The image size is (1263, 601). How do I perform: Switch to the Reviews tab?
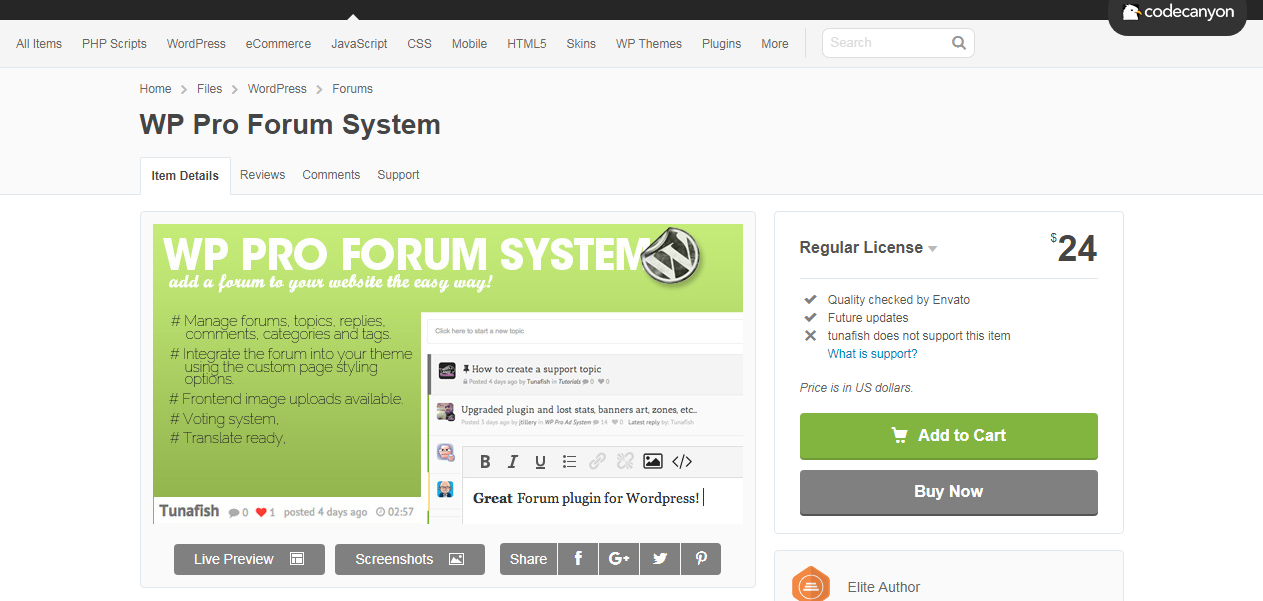(x=262, y=175)
